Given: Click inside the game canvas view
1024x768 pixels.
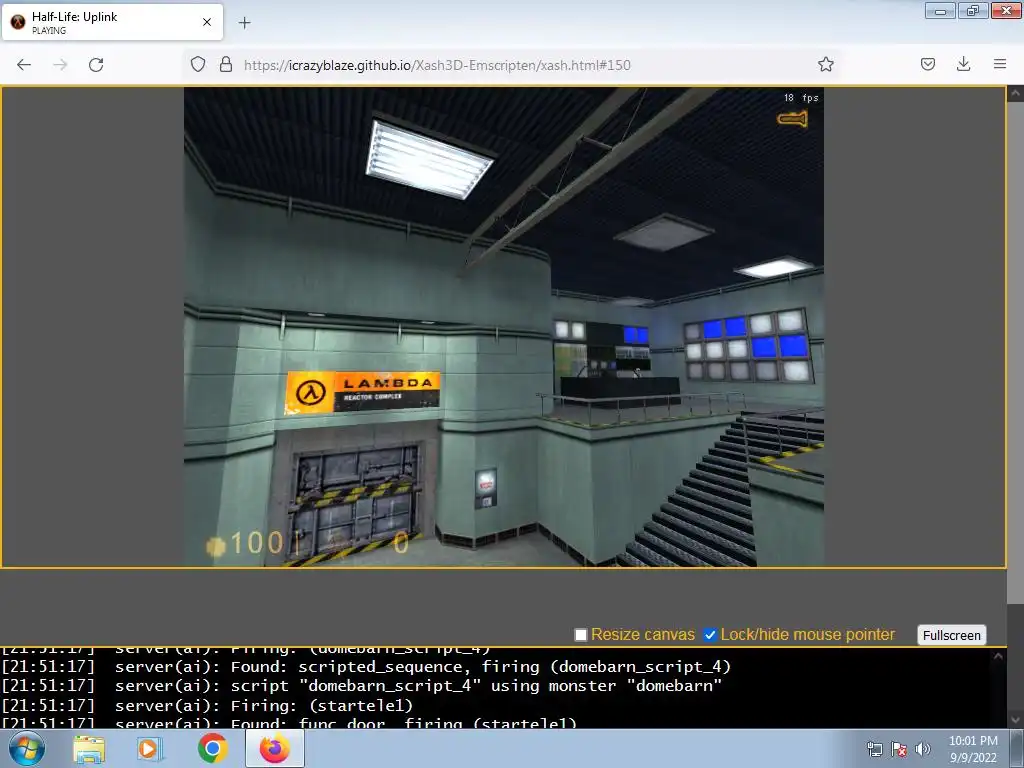Looking at the screenshot, I should click(504, 327).
